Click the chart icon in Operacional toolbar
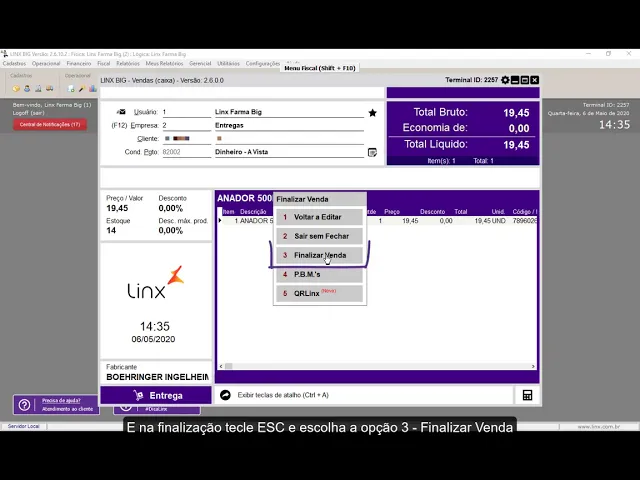640x480 pixels. click(93, 88)
